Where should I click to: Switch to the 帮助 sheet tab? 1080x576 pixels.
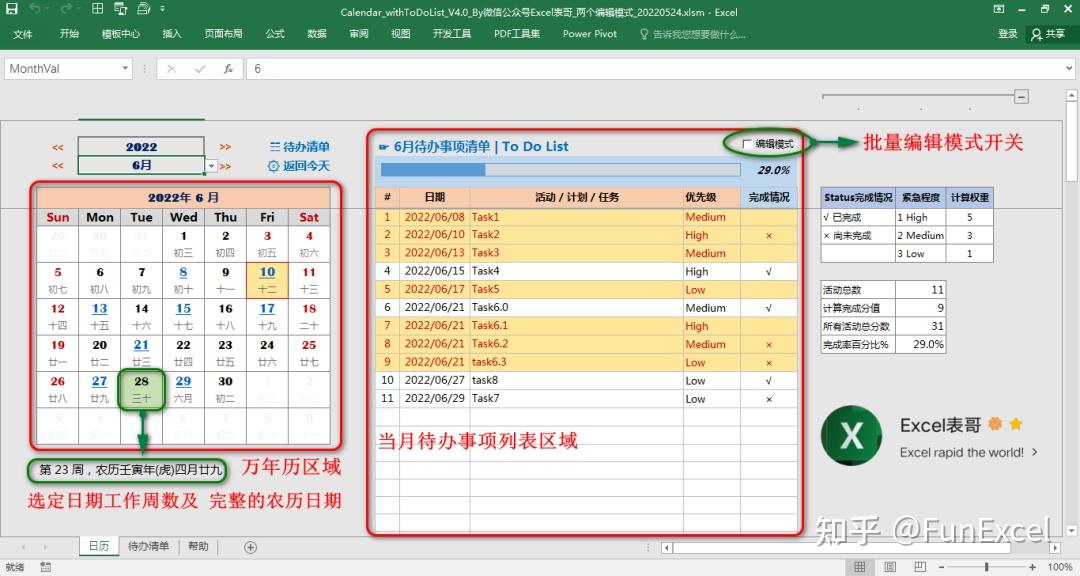tap(198, 546)
